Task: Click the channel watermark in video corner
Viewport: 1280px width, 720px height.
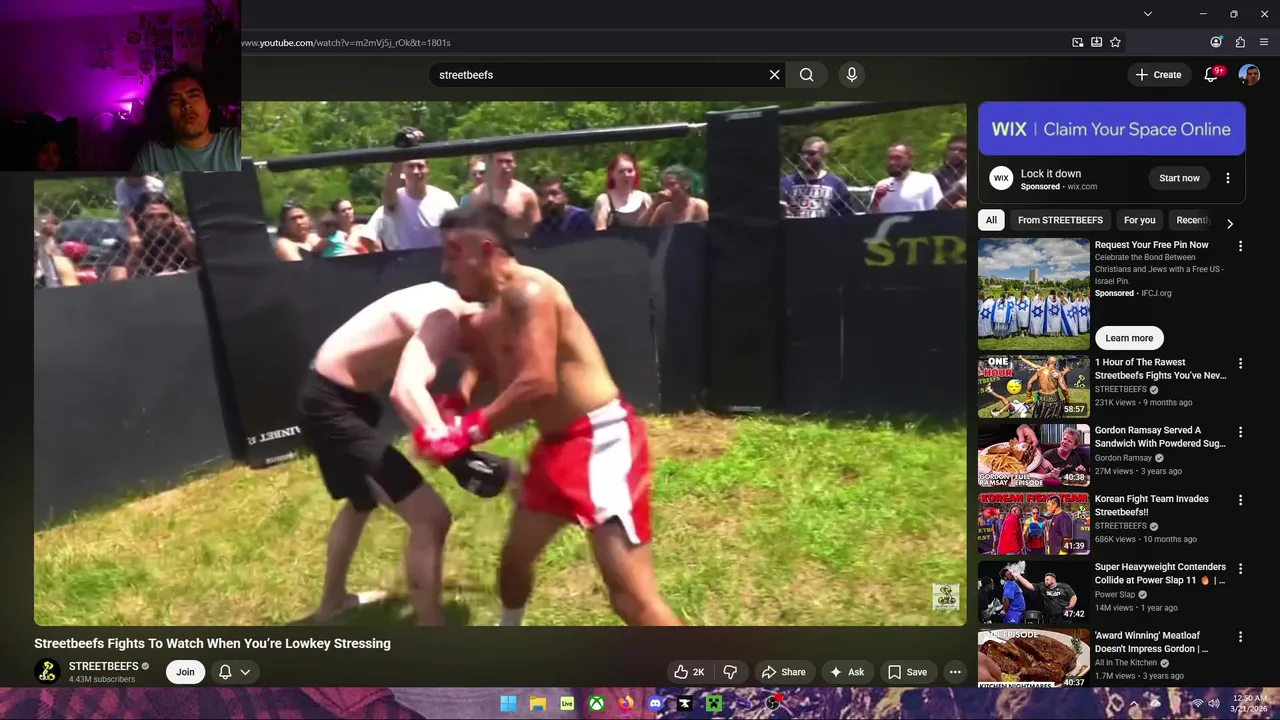Action: [945, 597]
